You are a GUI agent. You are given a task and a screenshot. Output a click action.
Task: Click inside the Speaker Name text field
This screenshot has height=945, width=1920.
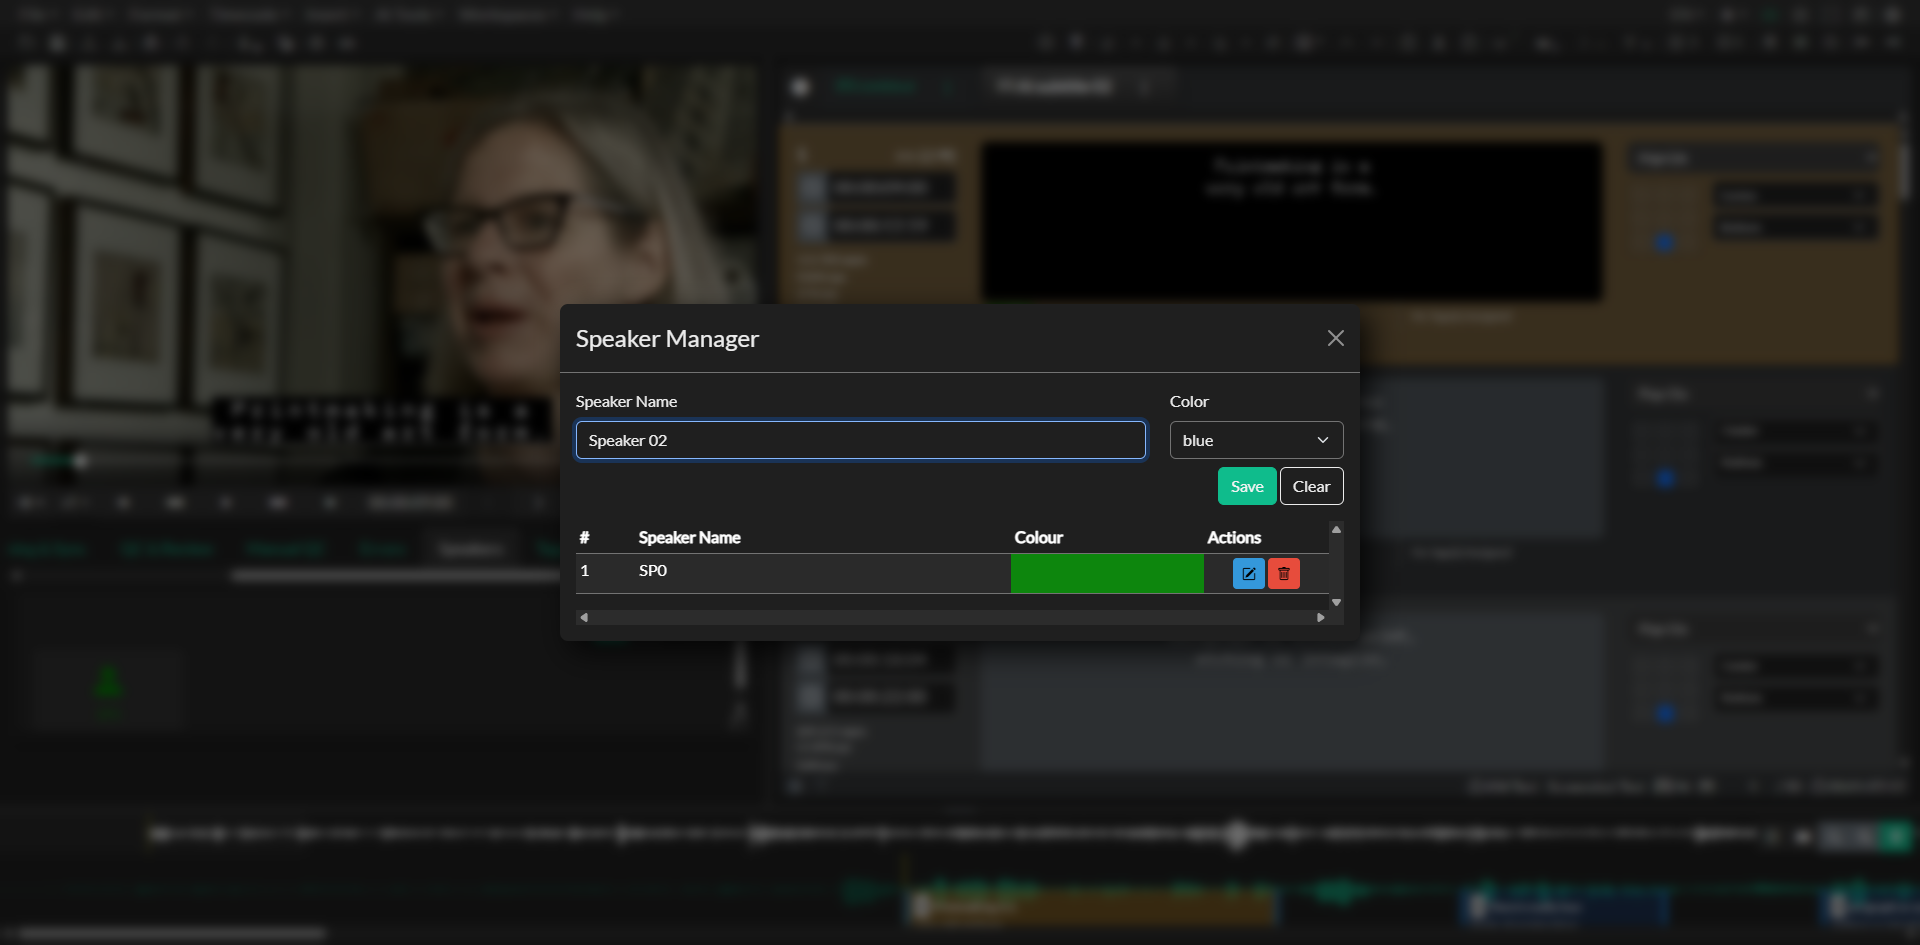(860, 440)
